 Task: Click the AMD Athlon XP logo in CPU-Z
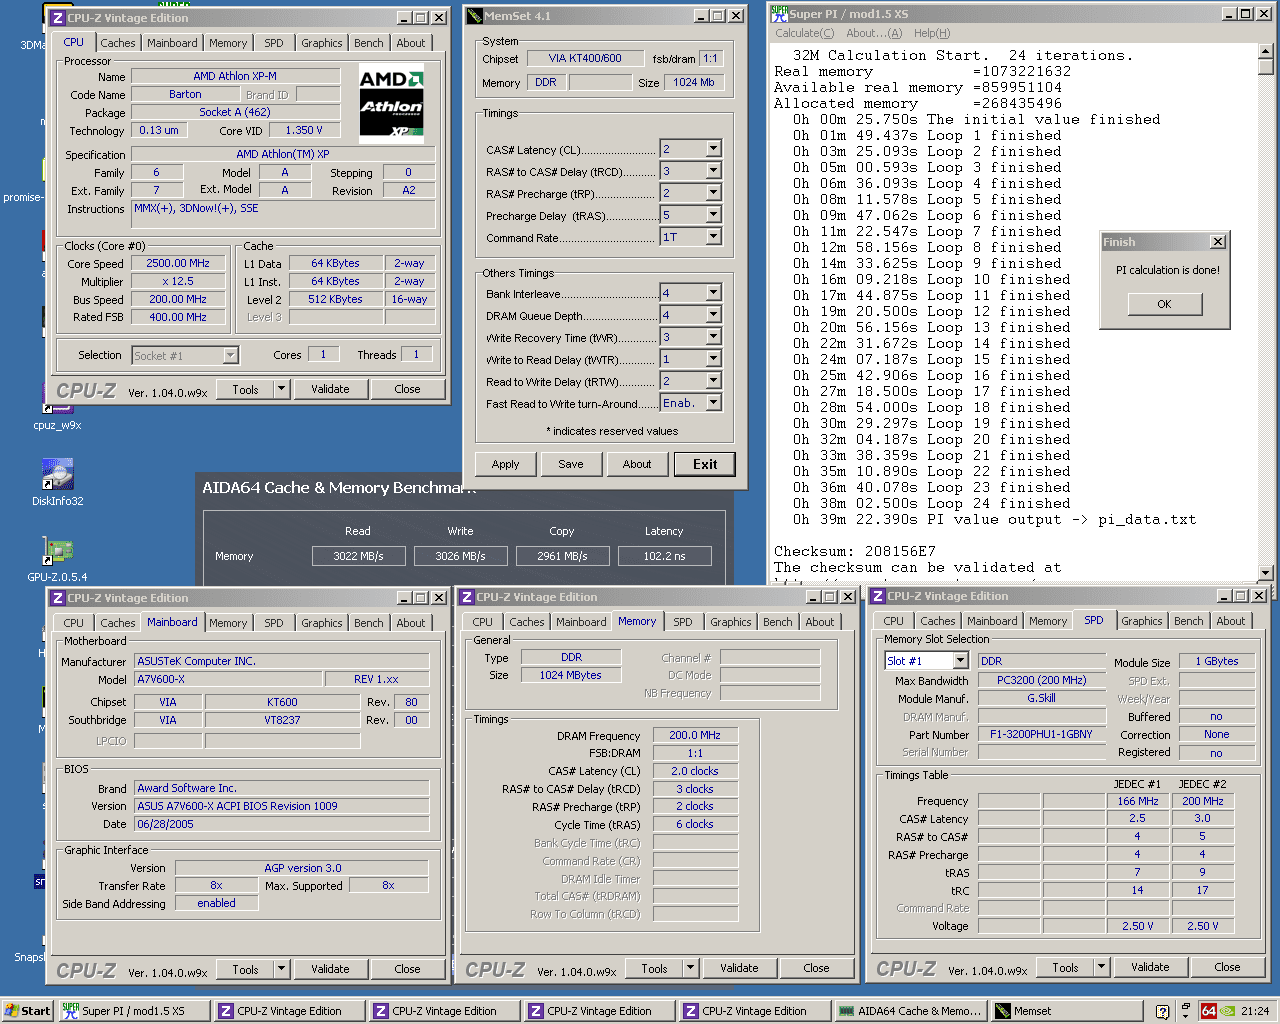pyautogui.click(x=391, y=103)
